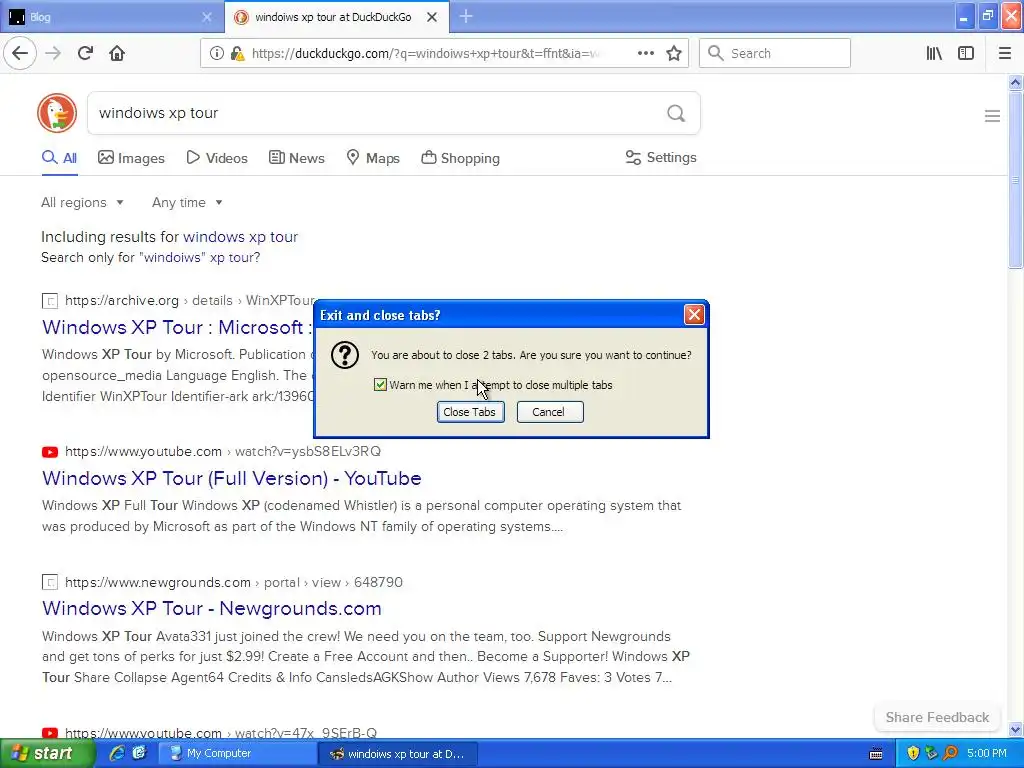
Task: Open the Windows start button
Action: point(47,753)
